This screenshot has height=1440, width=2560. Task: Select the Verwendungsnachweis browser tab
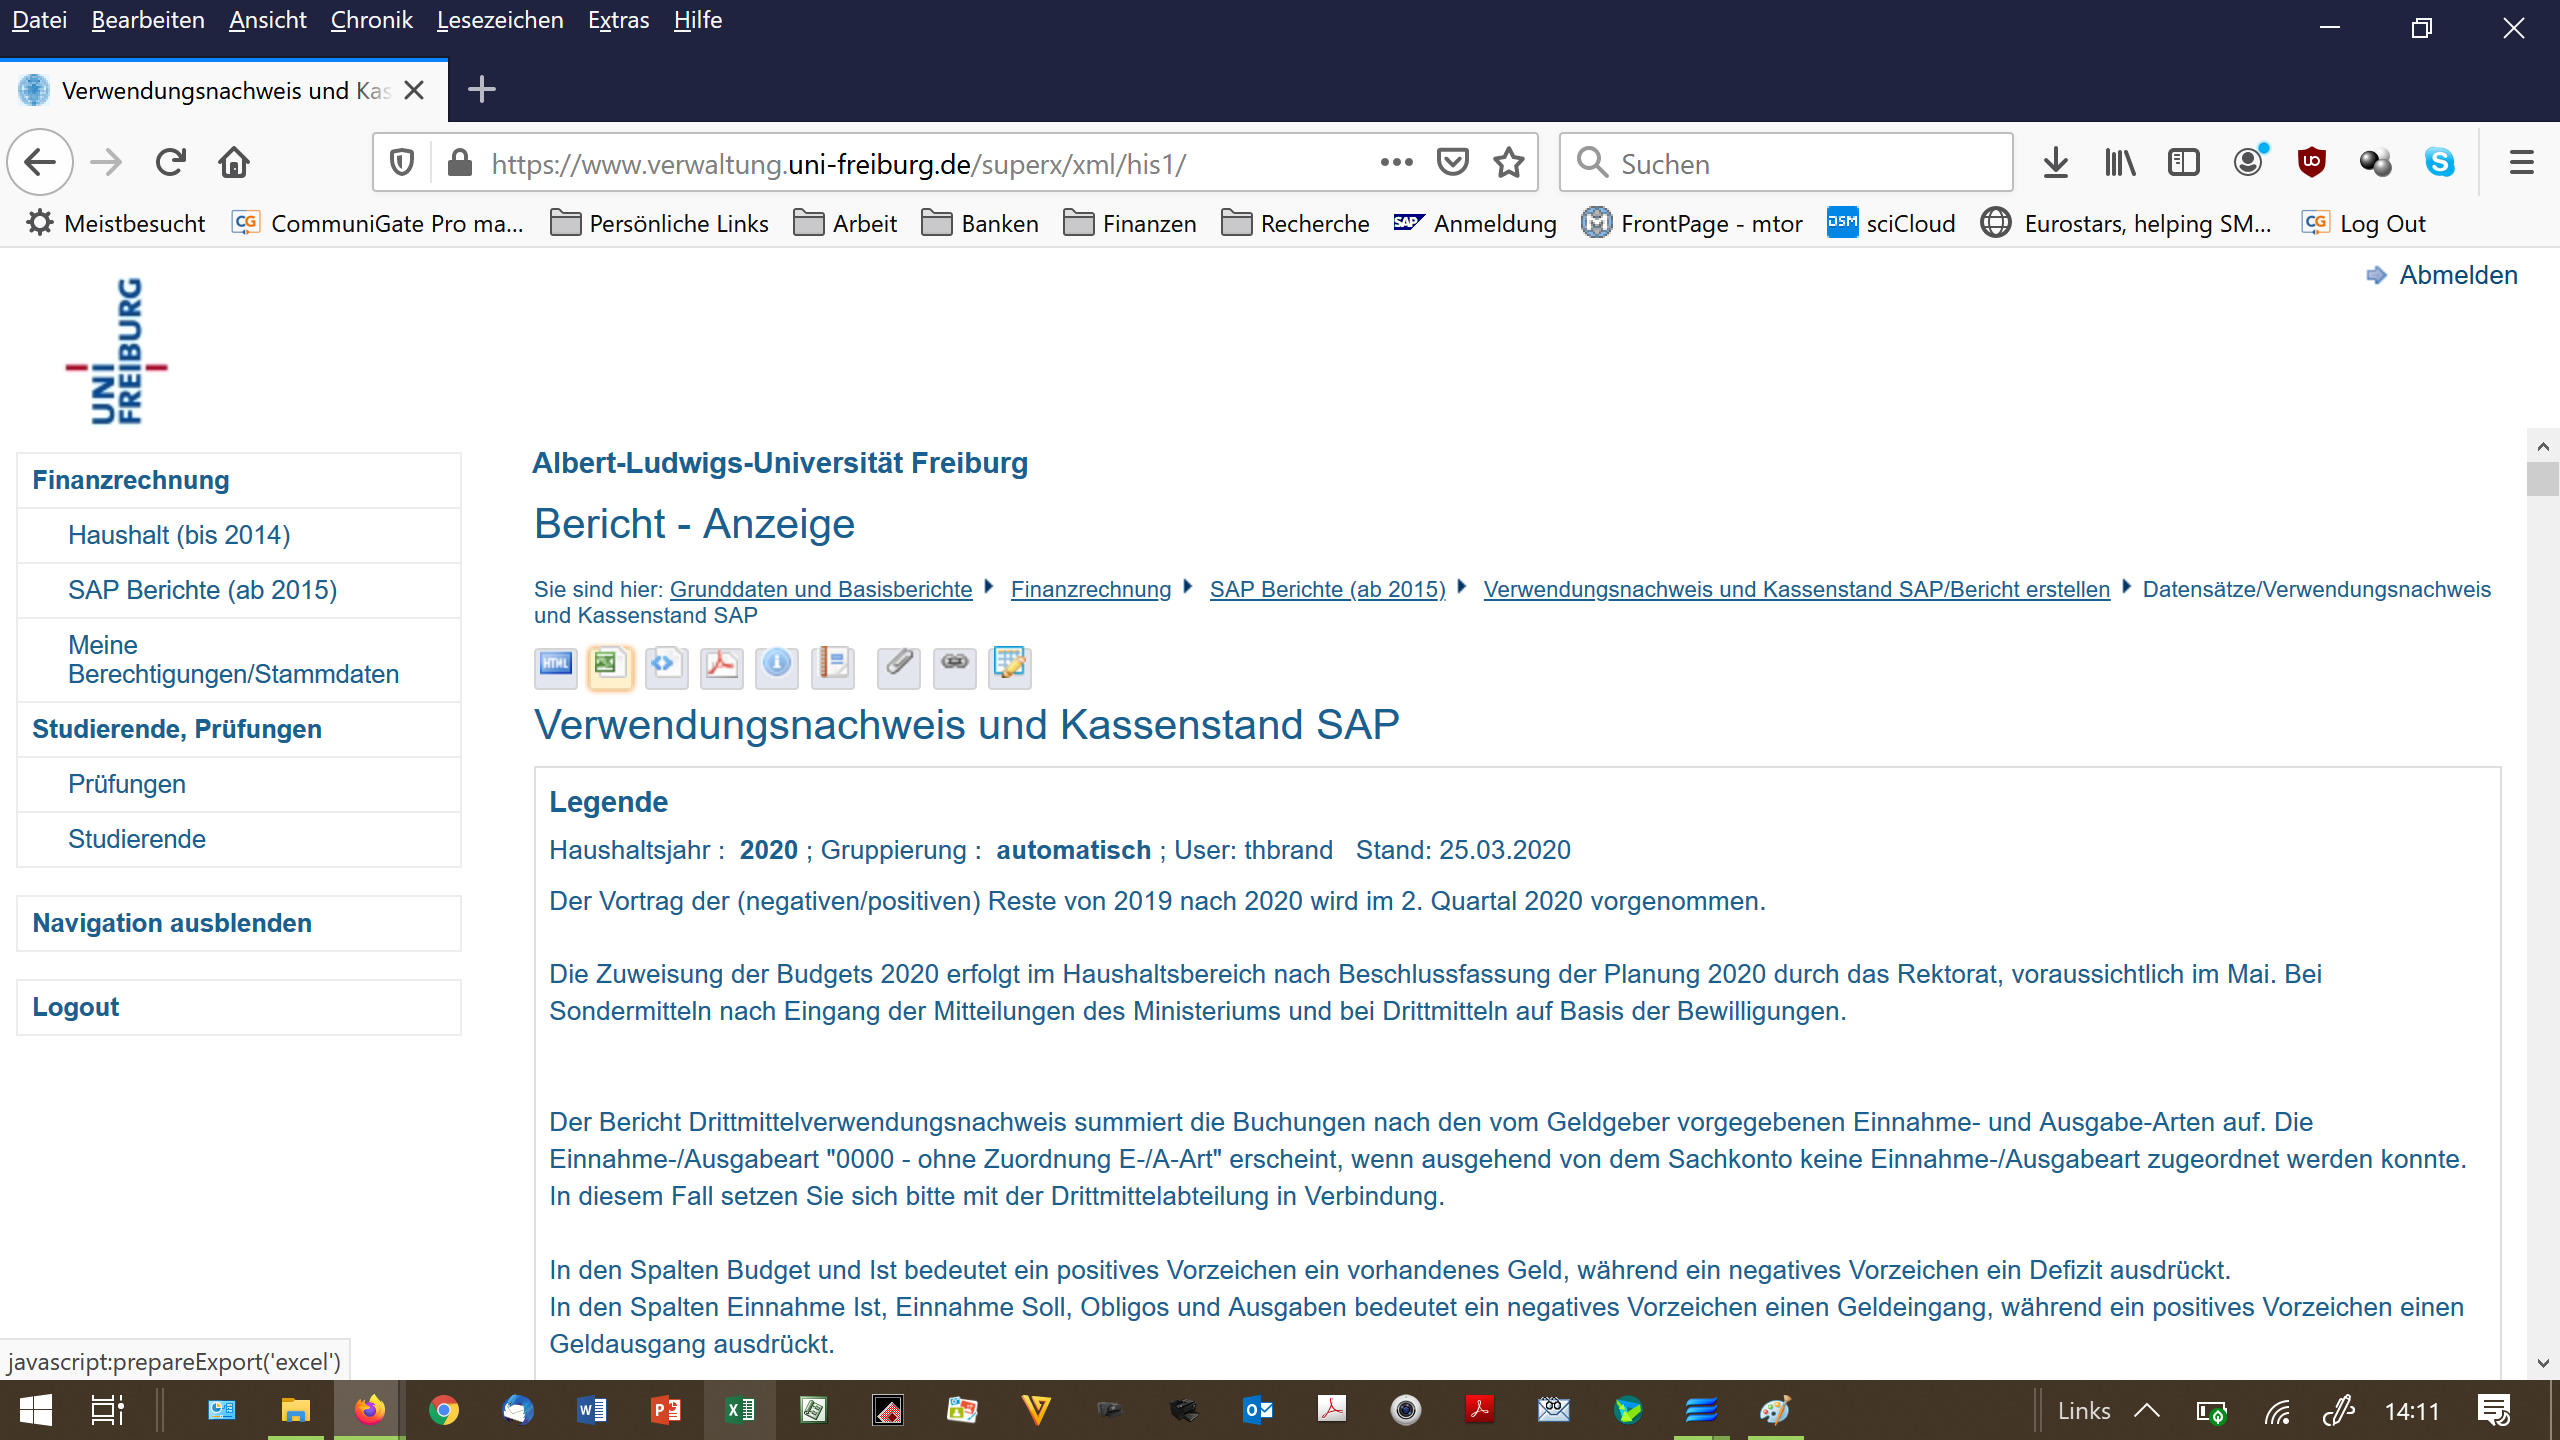pos(224,91)
